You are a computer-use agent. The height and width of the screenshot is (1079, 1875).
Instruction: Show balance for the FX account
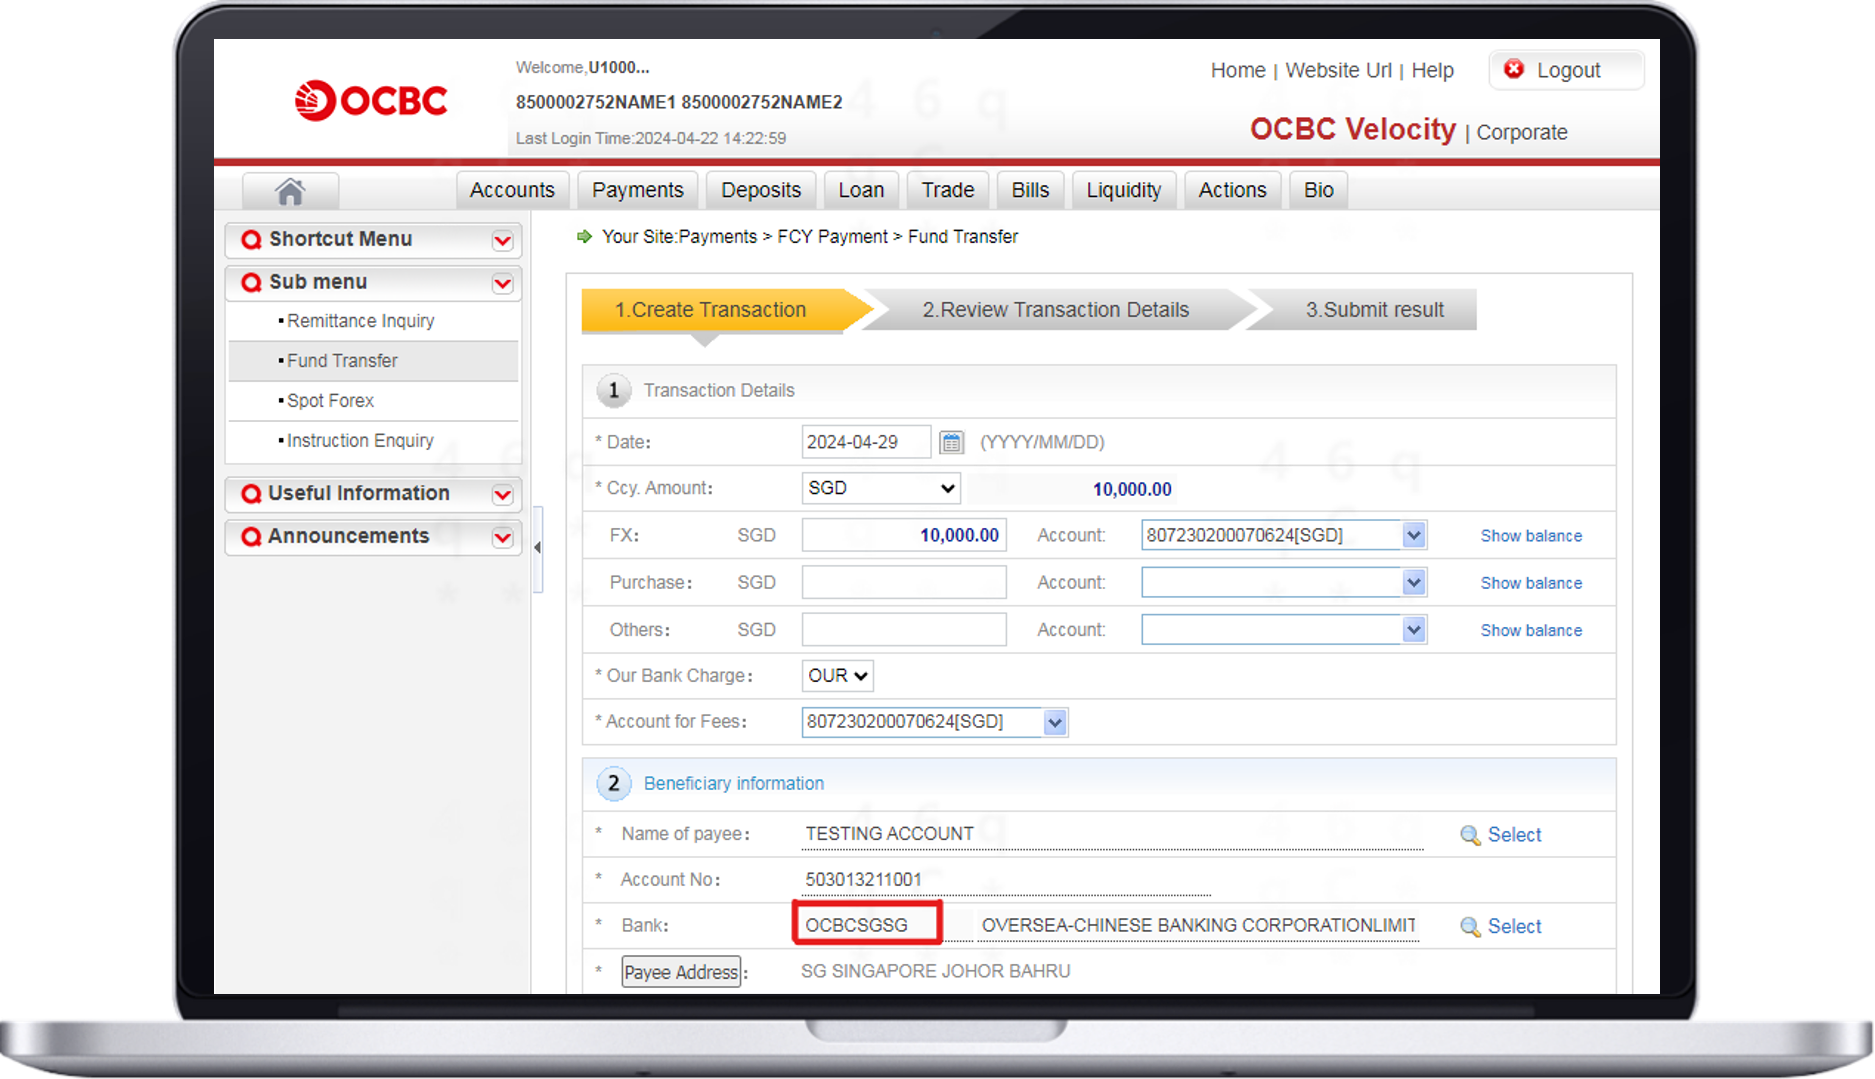[1531, 536]
